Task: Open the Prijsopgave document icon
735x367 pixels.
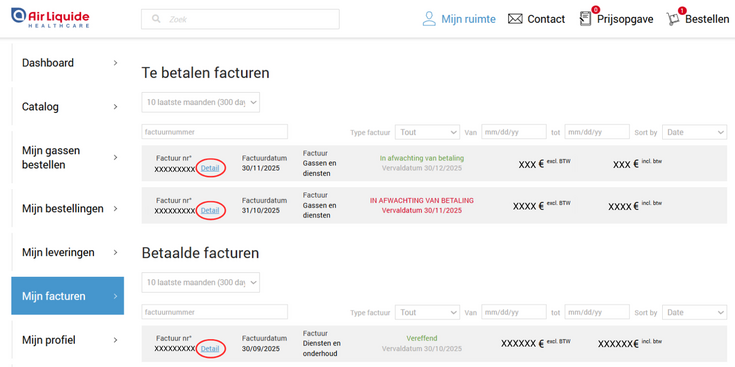Action: tap(585, 18)
